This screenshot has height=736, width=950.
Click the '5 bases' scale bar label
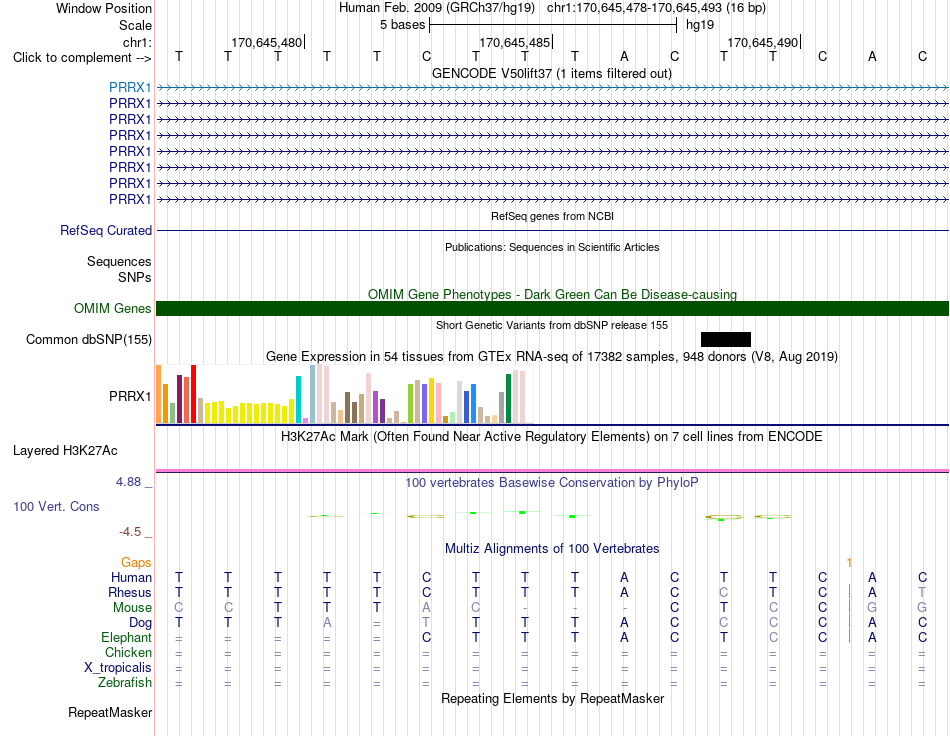tap(402, 25)
